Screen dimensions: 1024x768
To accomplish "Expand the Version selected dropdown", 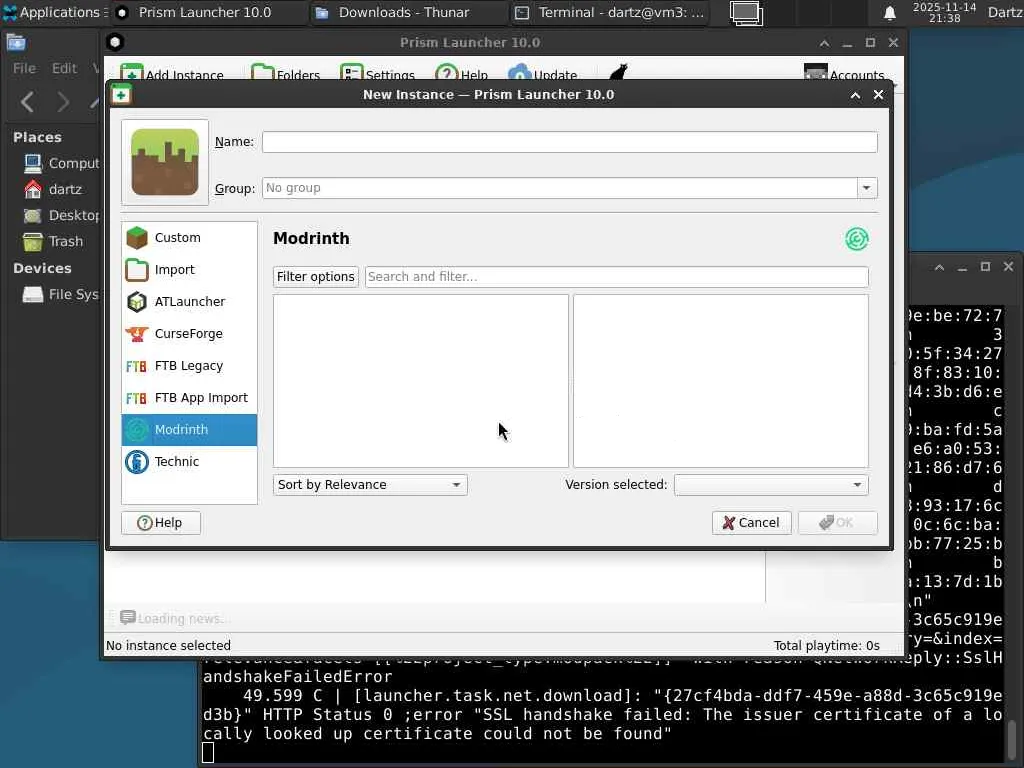I will 771,485.
